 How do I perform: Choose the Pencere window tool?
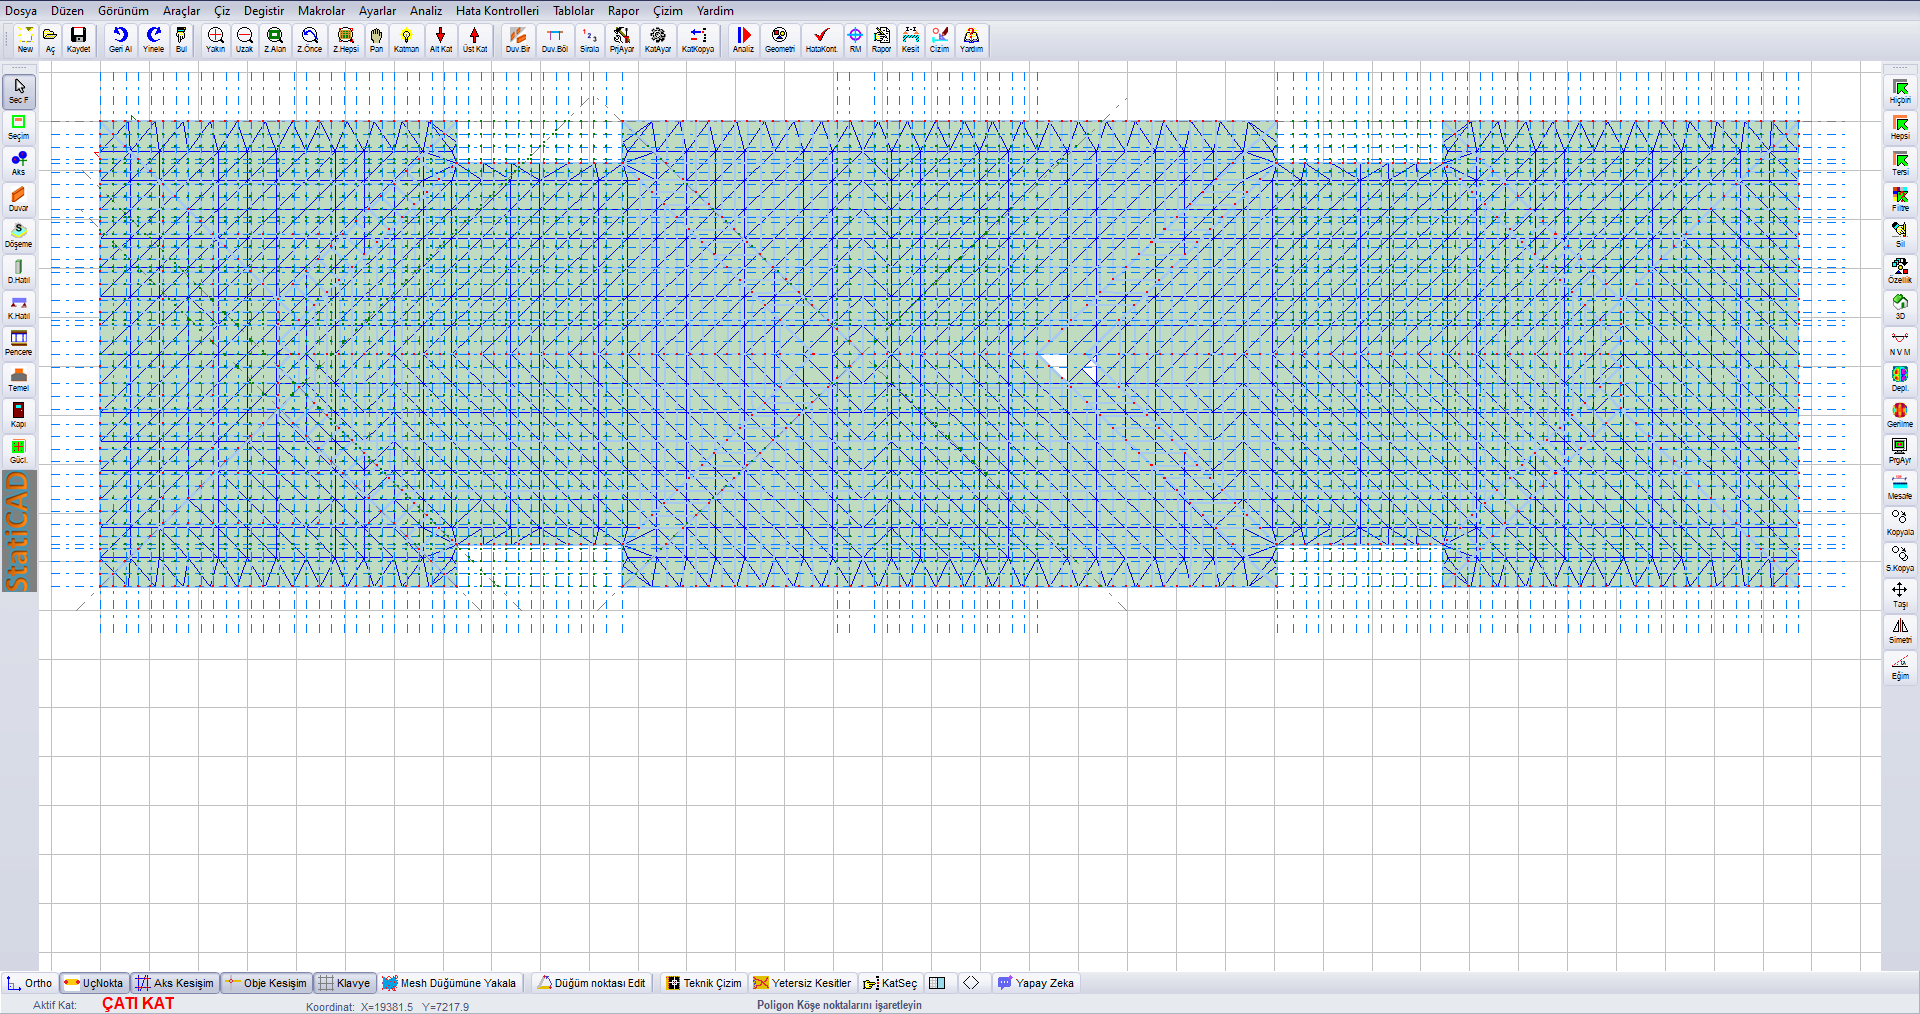[19, 343]
